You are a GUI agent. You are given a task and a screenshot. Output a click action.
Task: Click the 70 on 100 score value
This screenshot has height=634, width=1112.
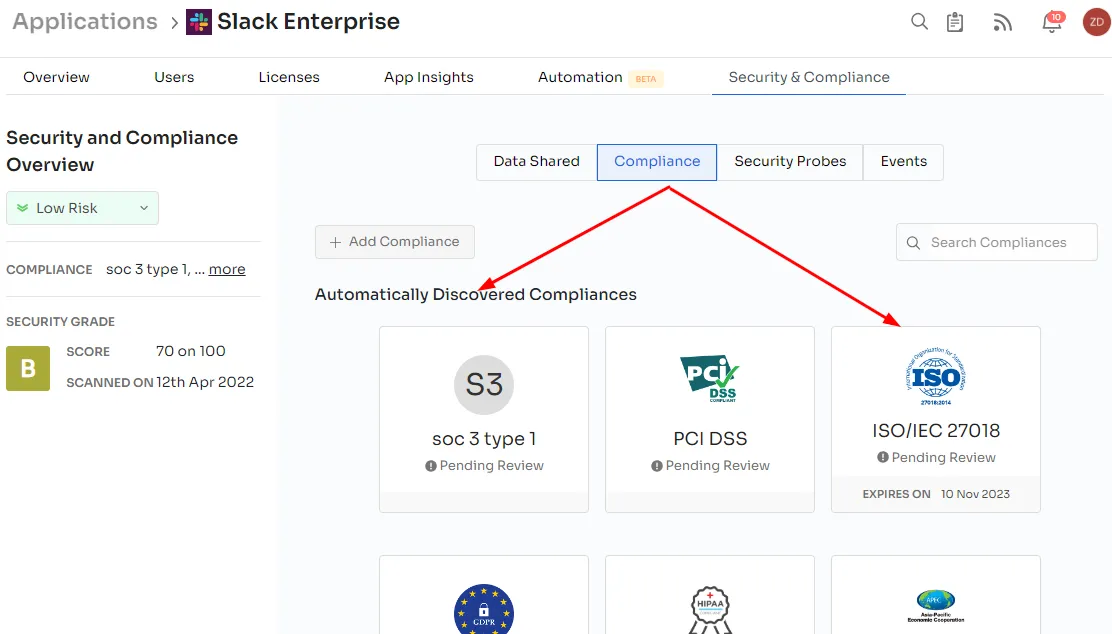click(x=191, y=351)
